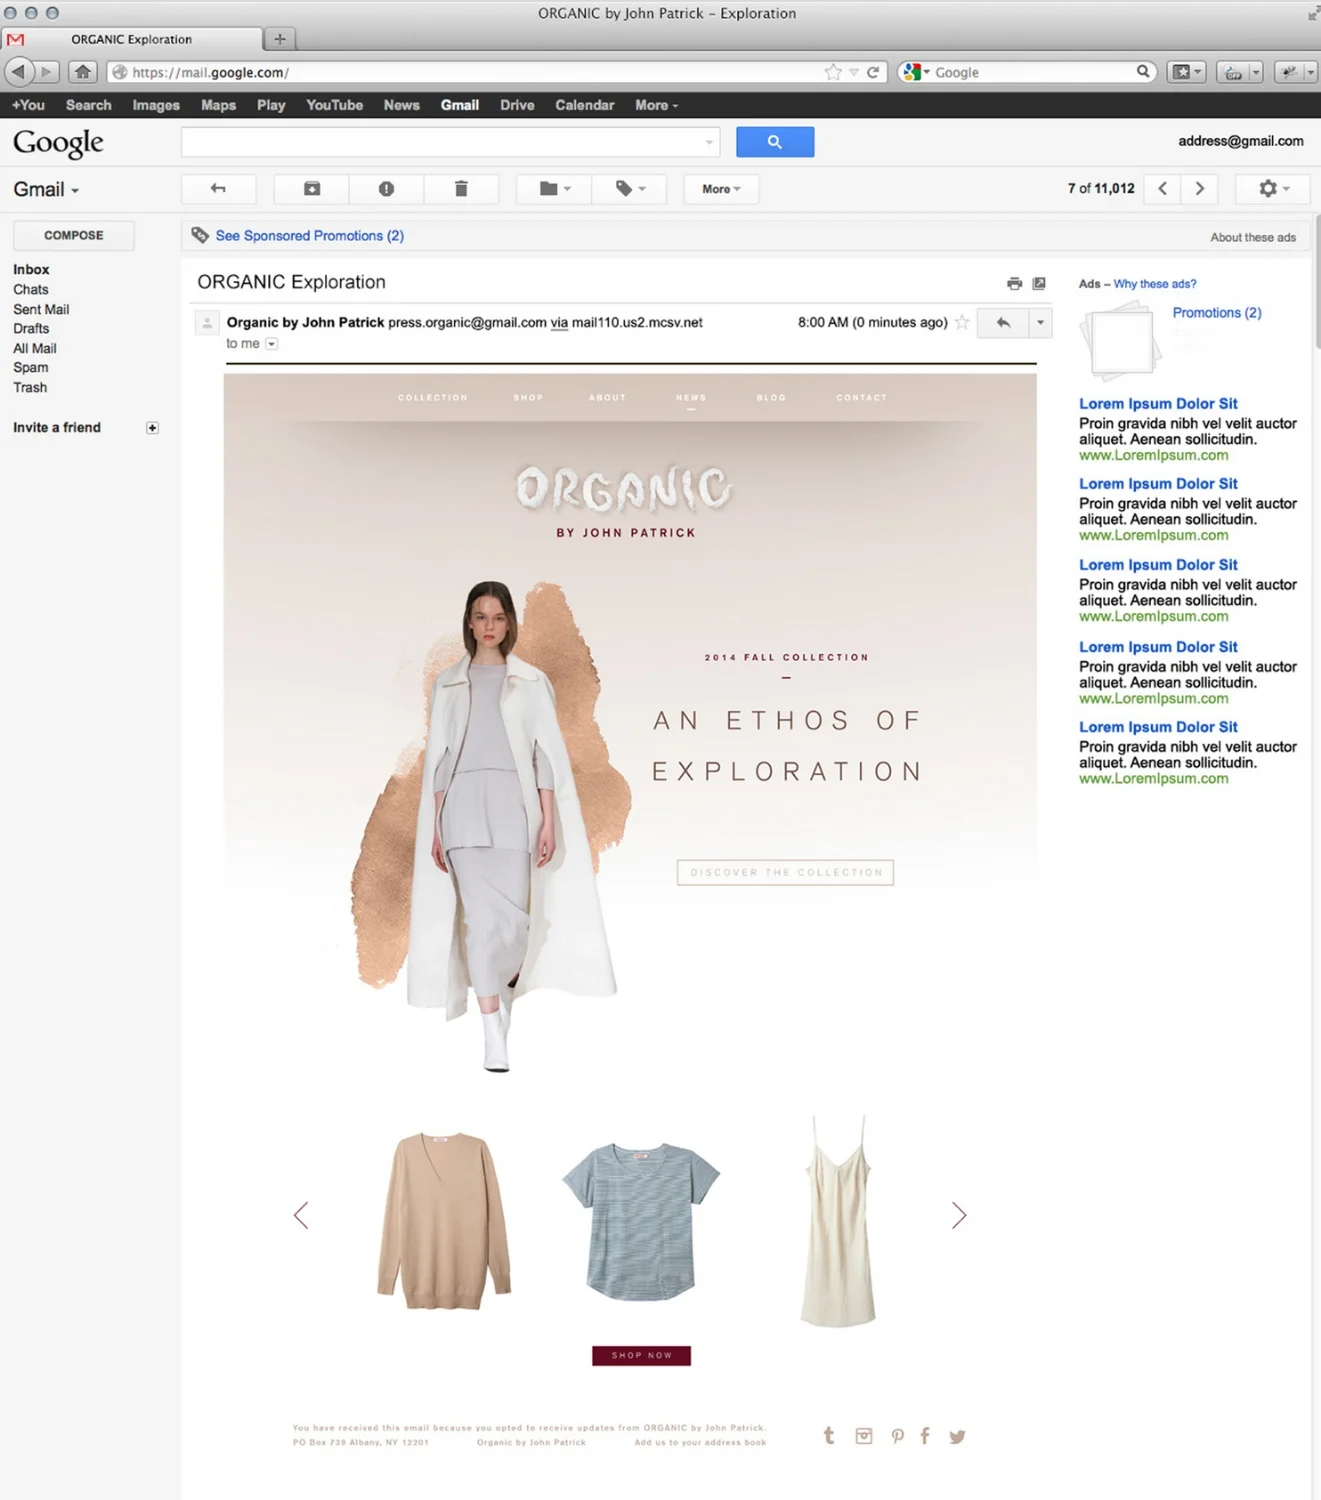This screenshot has height=1500, width=1321.
Task: Expand the More menu in the black Google bar
Action: (x=656, y=105)
